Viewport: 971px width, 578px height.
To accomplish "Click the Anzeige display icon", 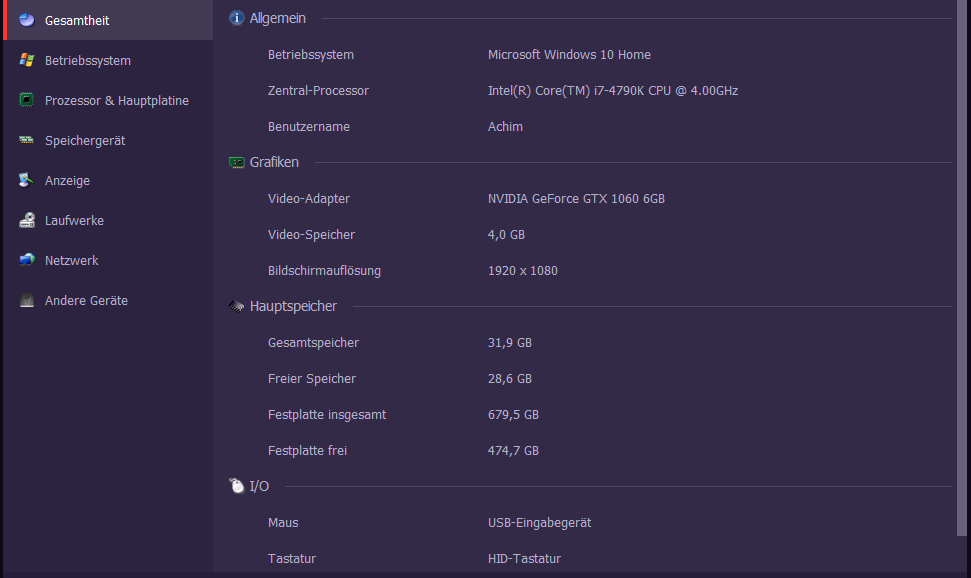I will [x=27, y=180].
